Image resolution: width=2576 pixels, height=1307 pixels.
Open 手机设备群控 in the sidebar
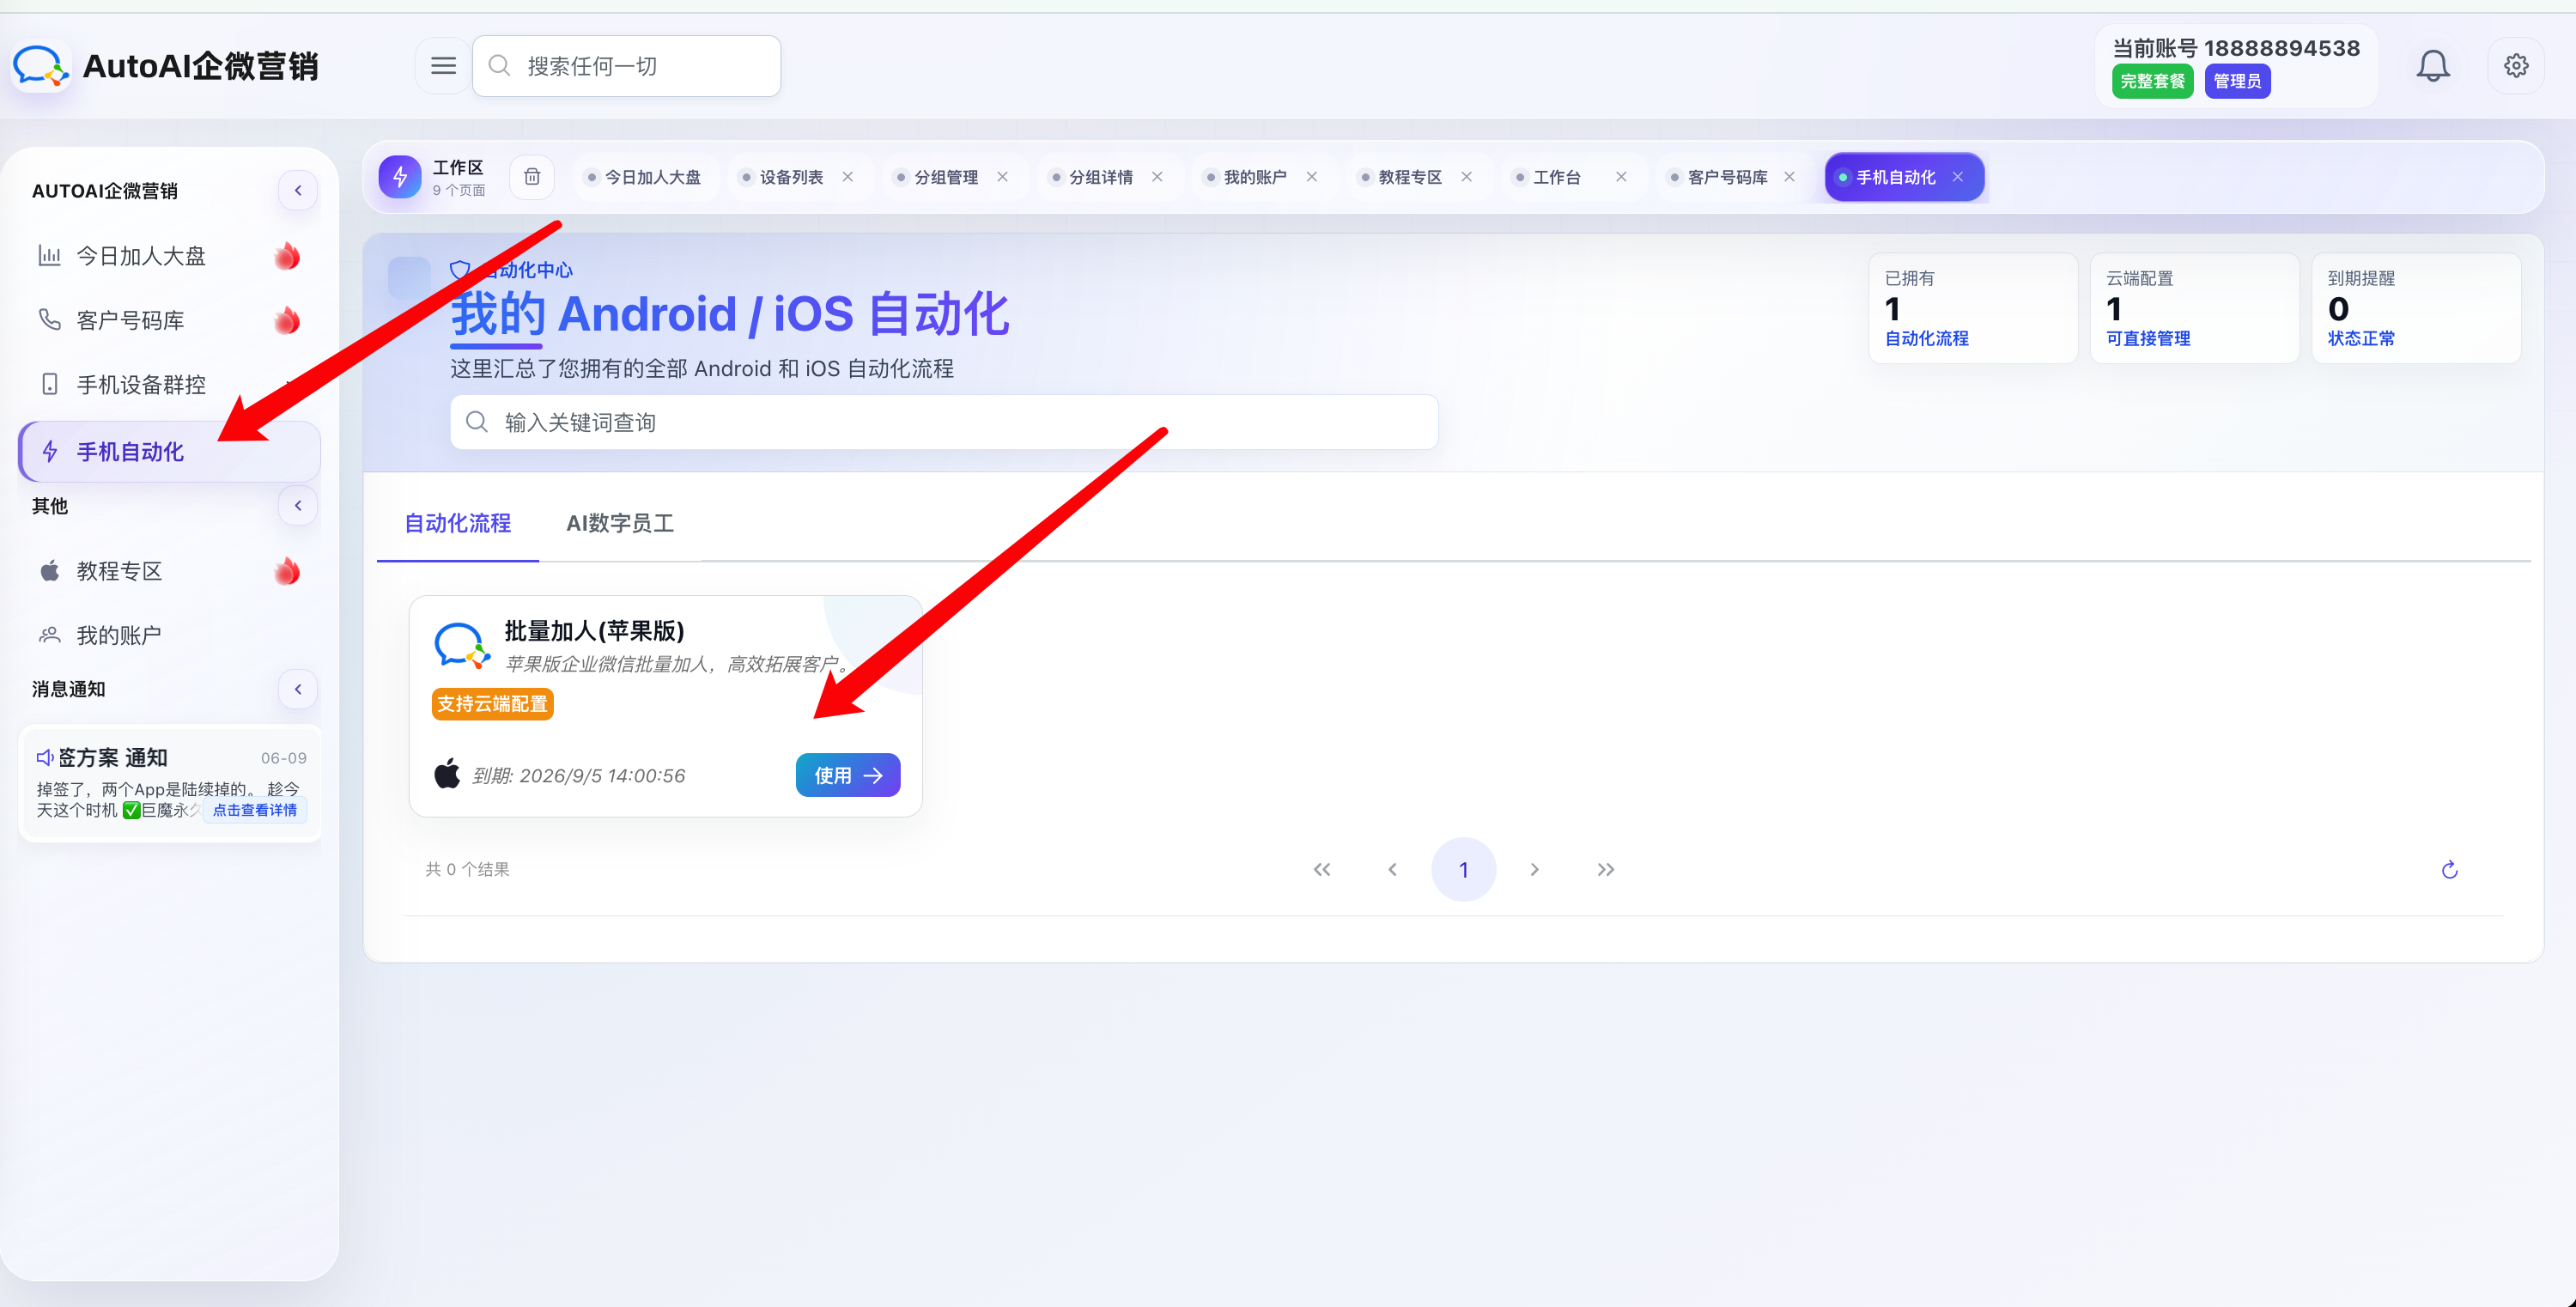click(169, 384)
